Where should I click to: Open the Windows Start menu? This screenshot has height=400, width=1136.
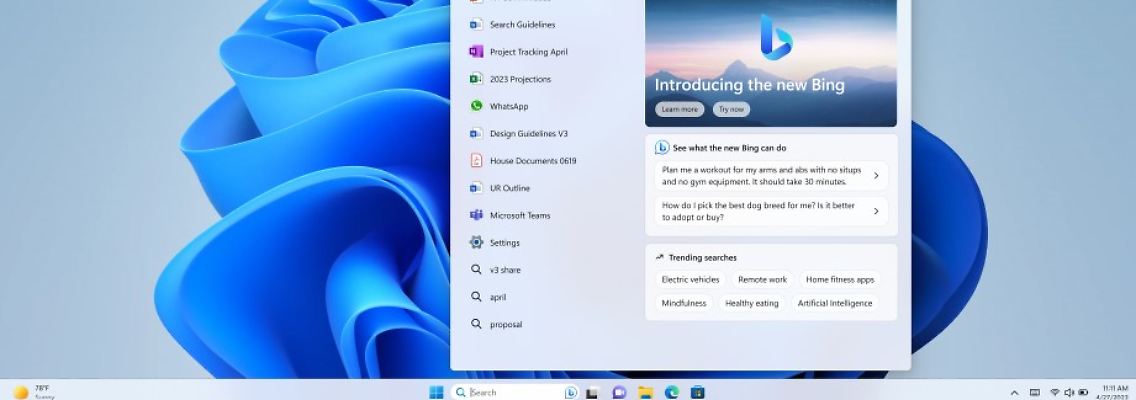click(x=436, y=392)
